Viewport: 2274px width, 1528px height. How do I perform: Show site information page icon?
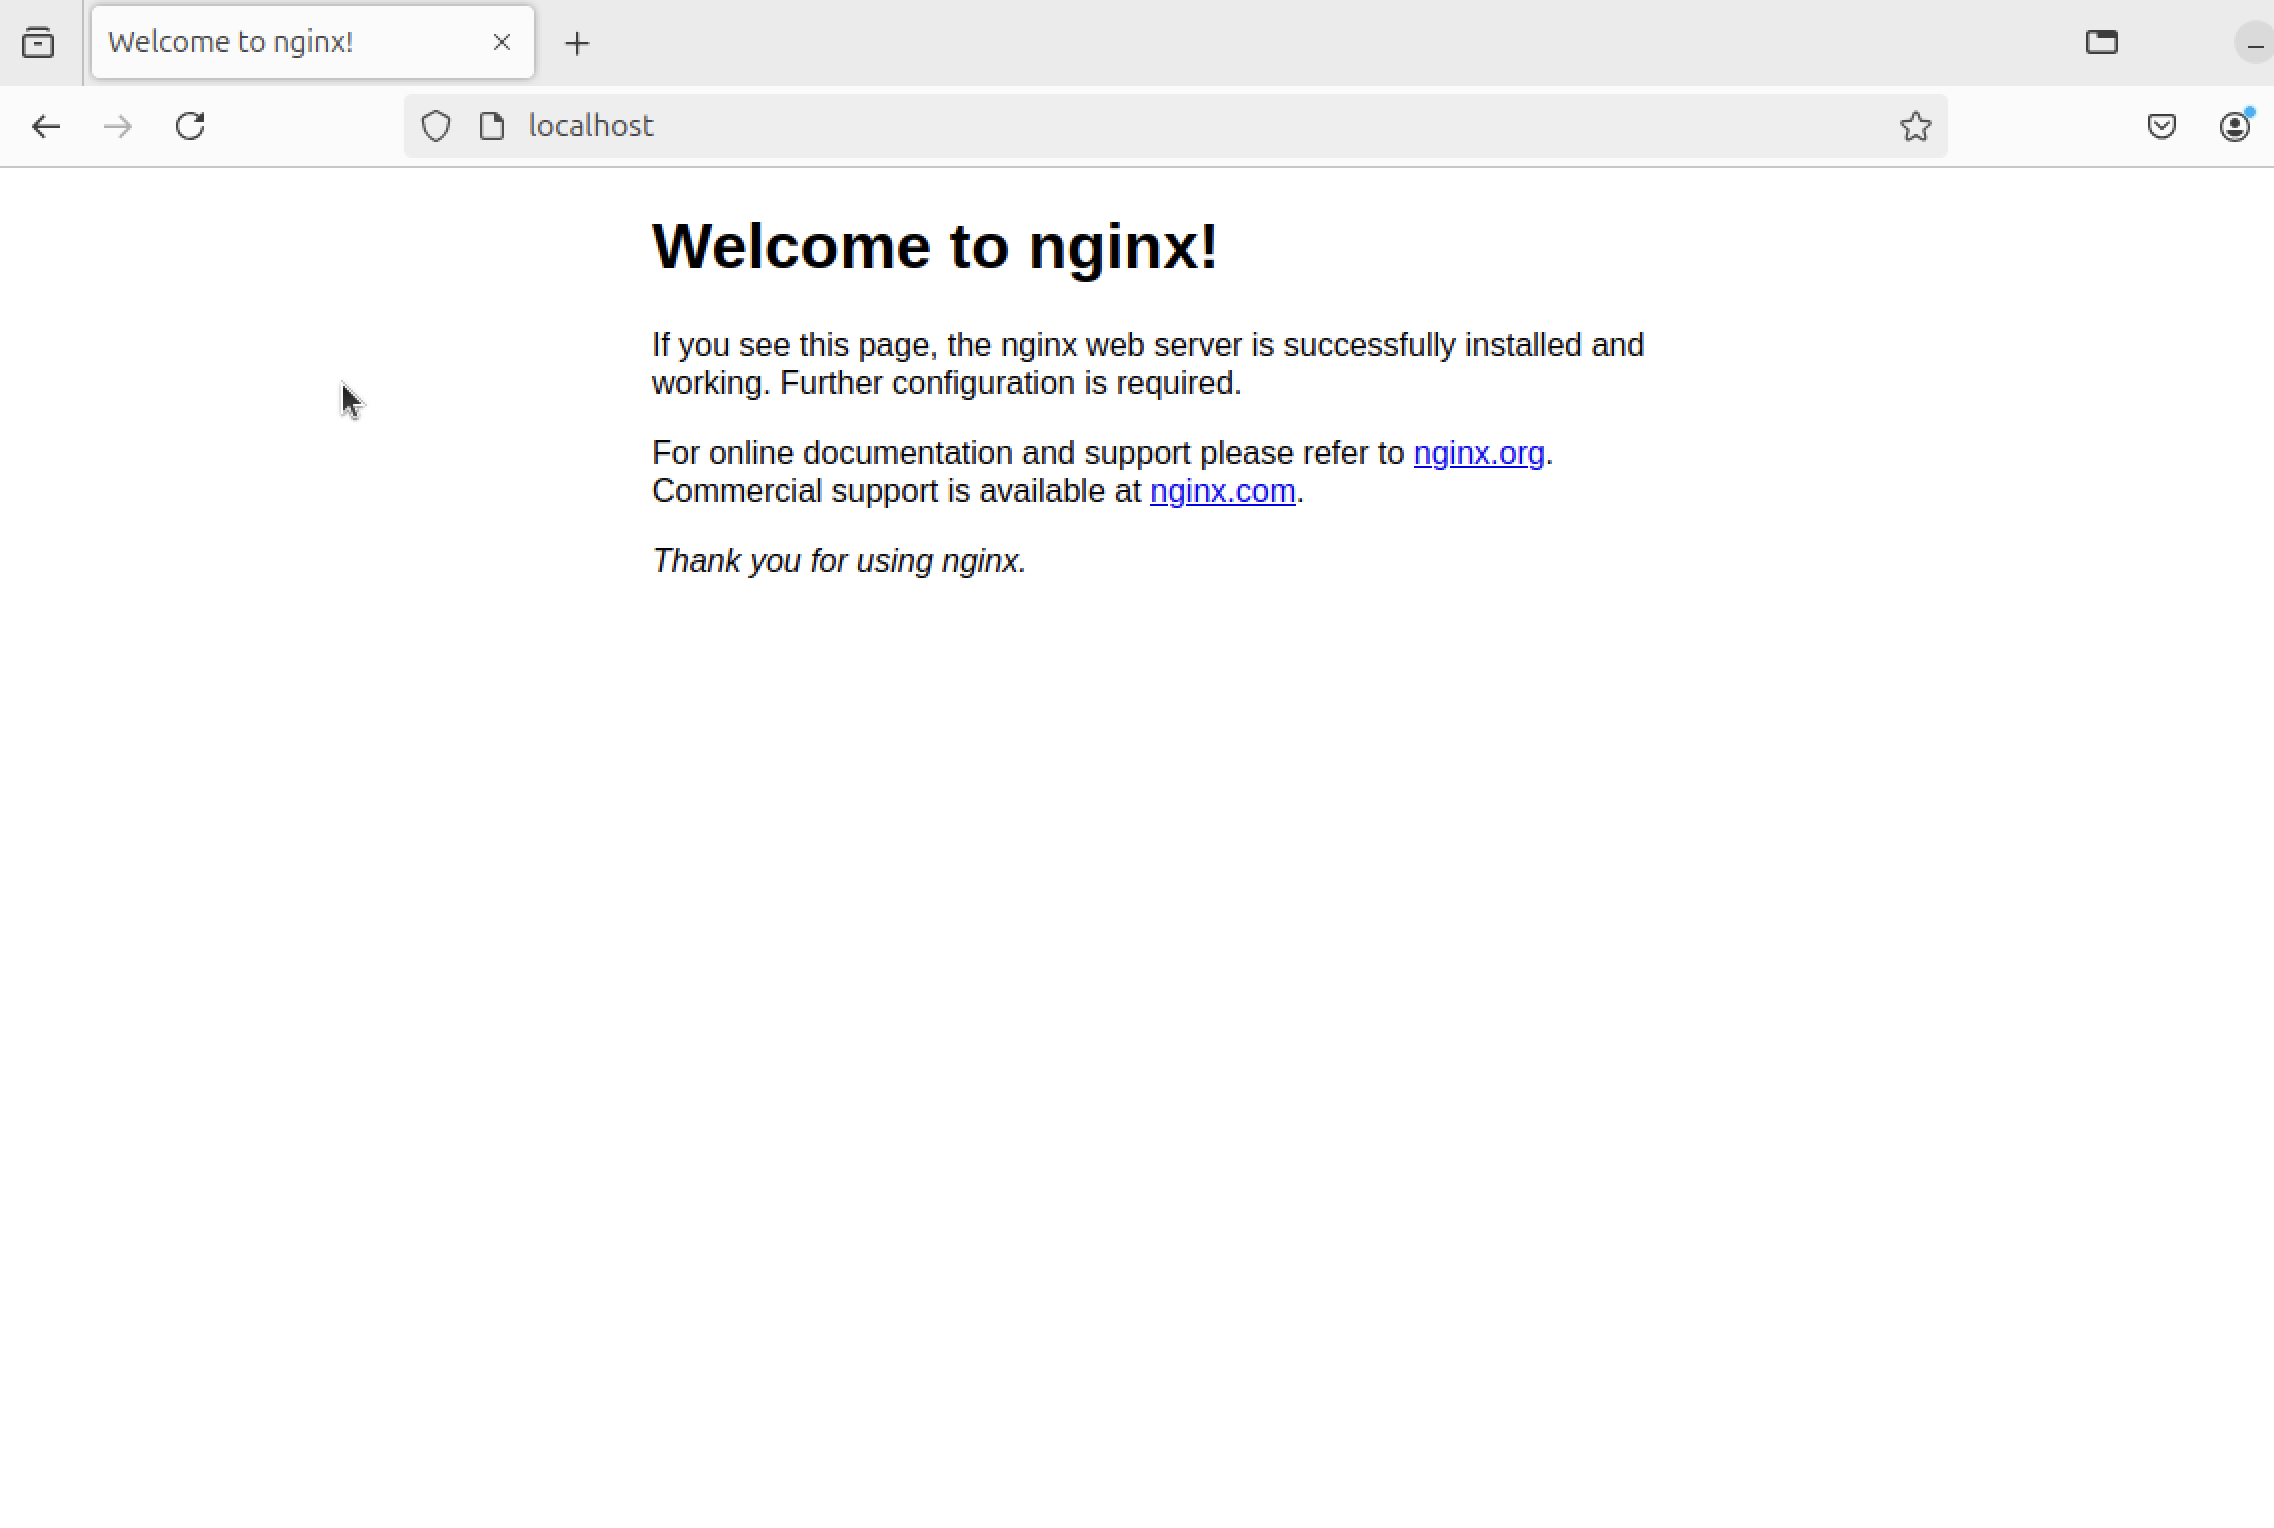tap(491, 126)
